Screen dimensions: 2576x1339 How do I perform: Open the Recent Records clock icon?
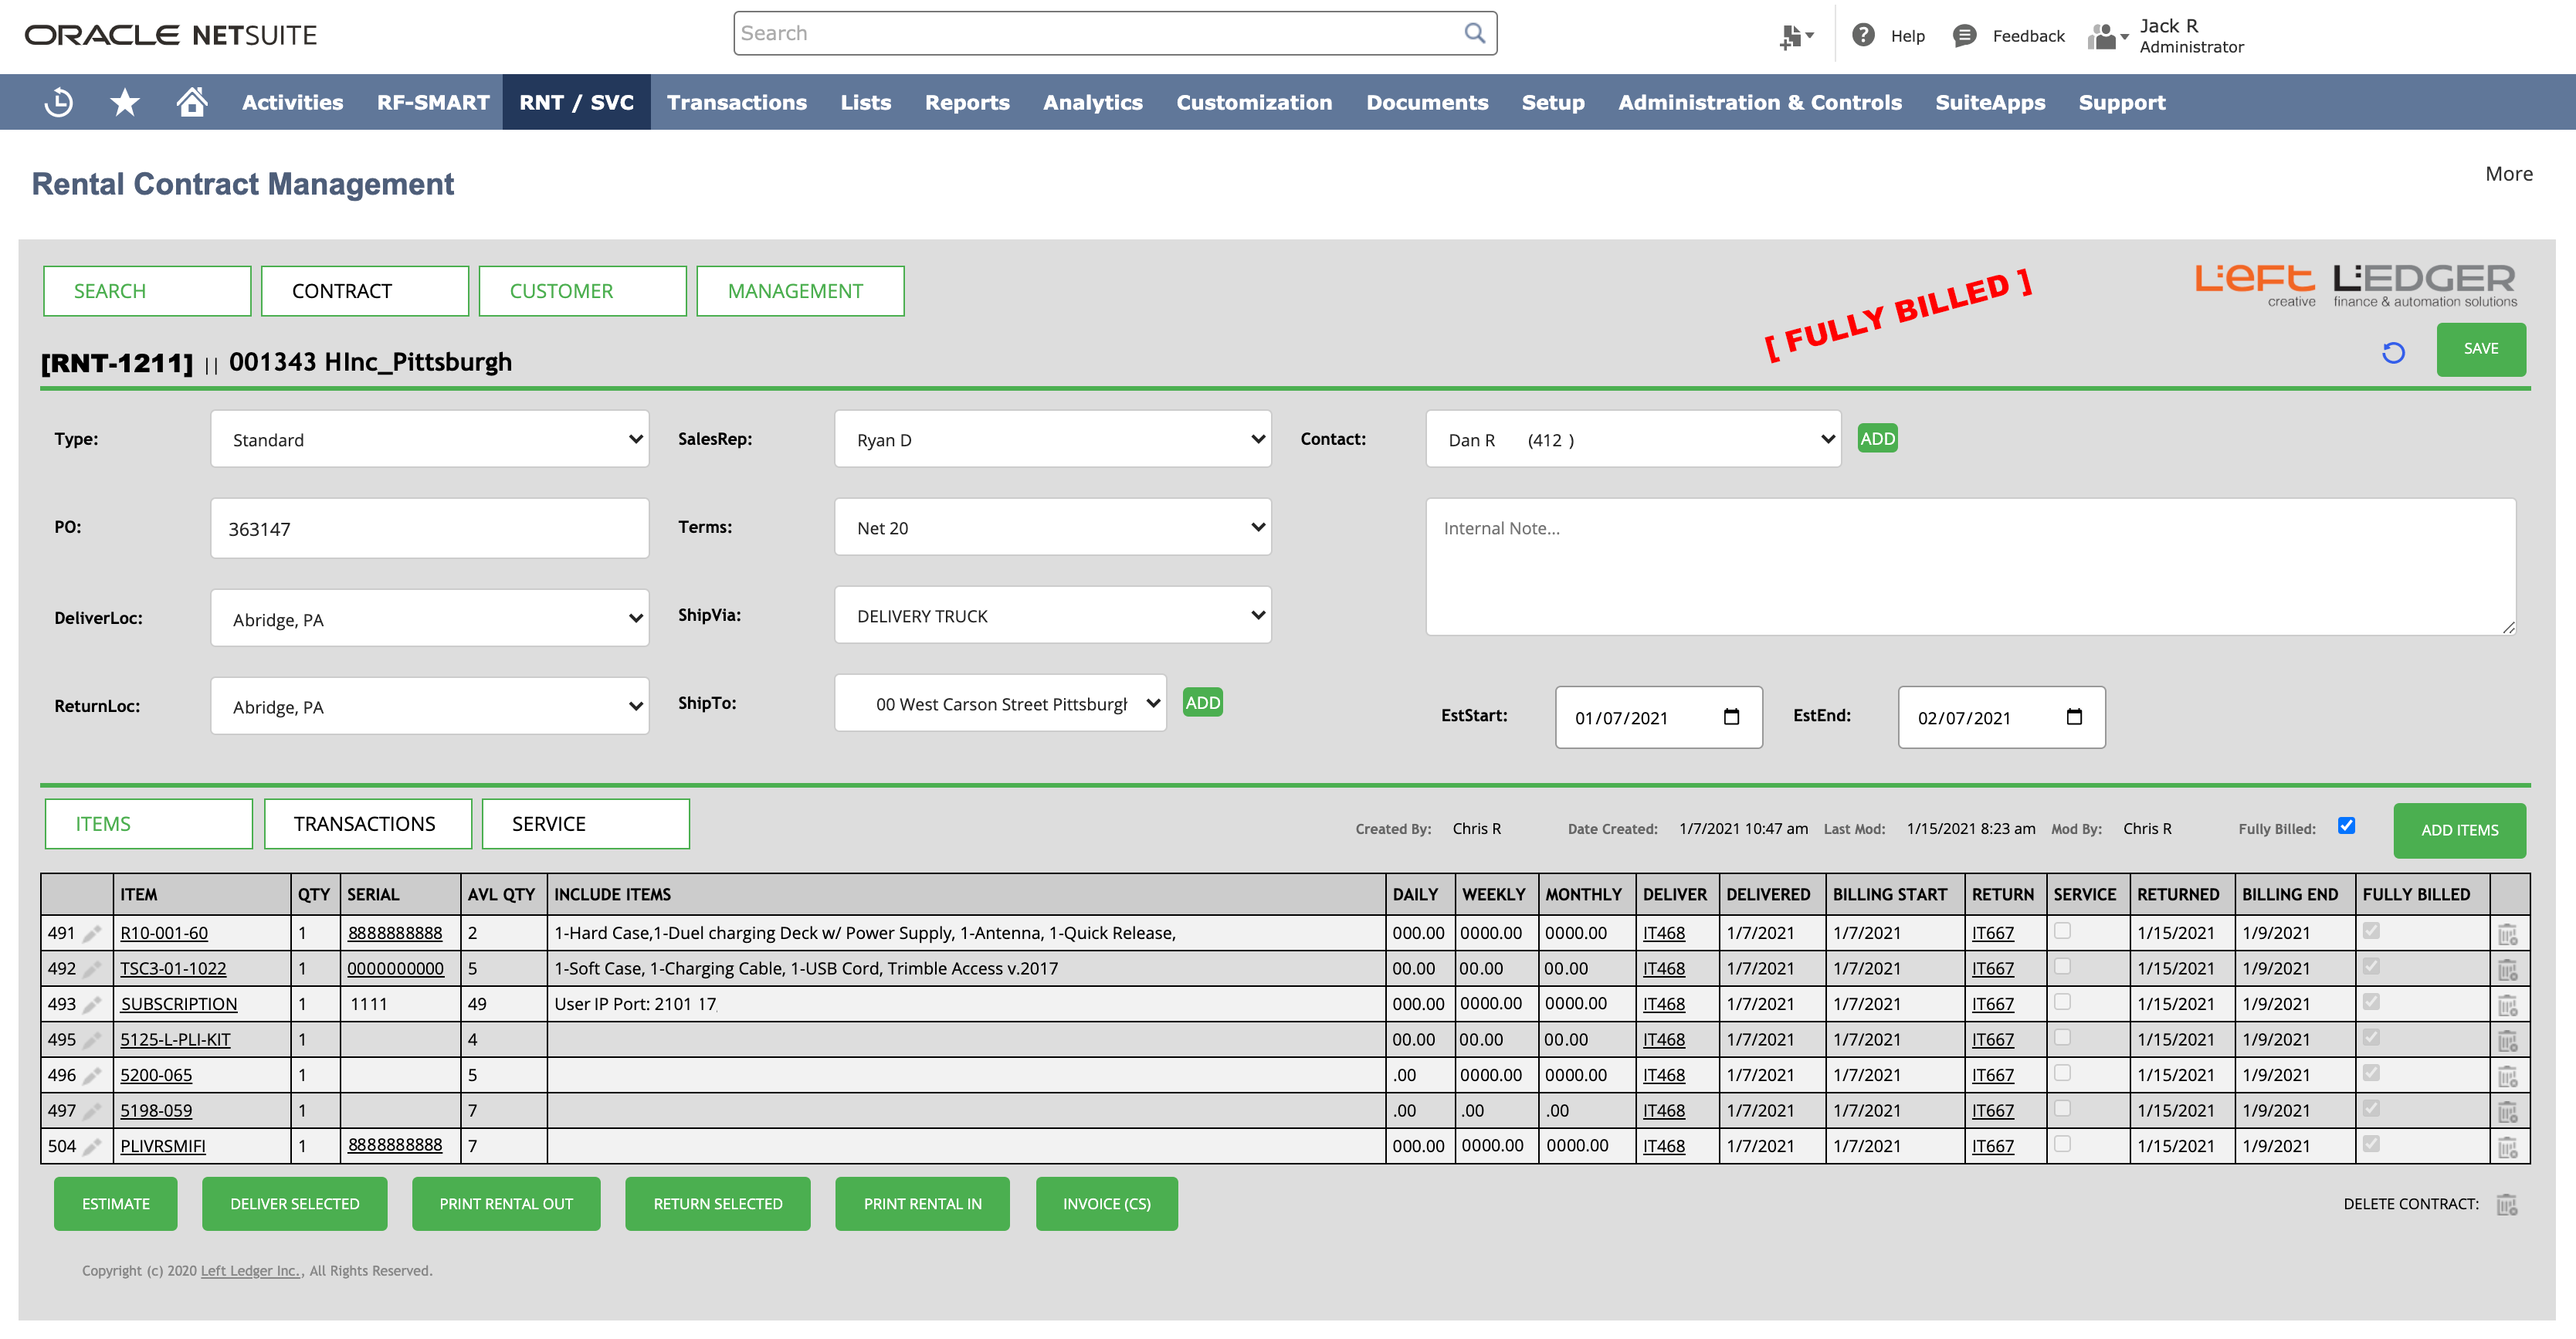click(59, 102)
